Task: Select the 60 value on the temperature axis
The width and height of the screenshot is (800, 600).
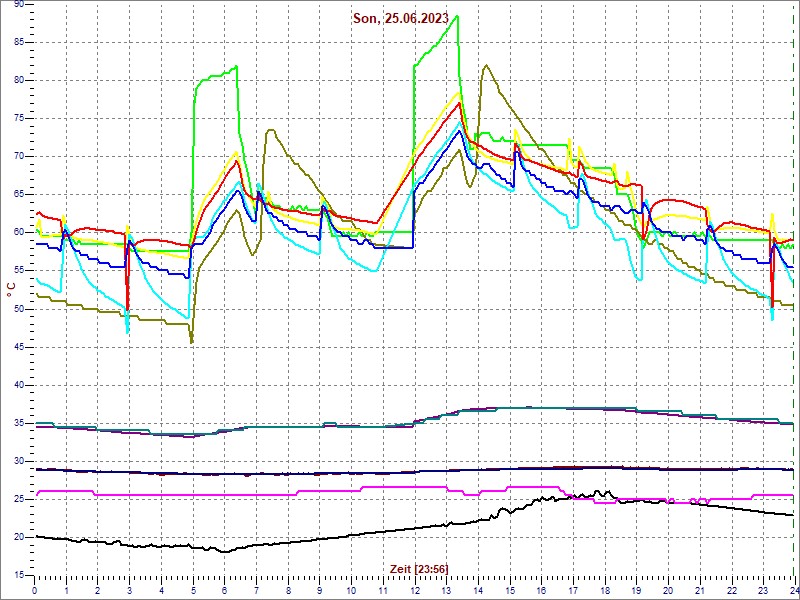Action: [19, 233]
